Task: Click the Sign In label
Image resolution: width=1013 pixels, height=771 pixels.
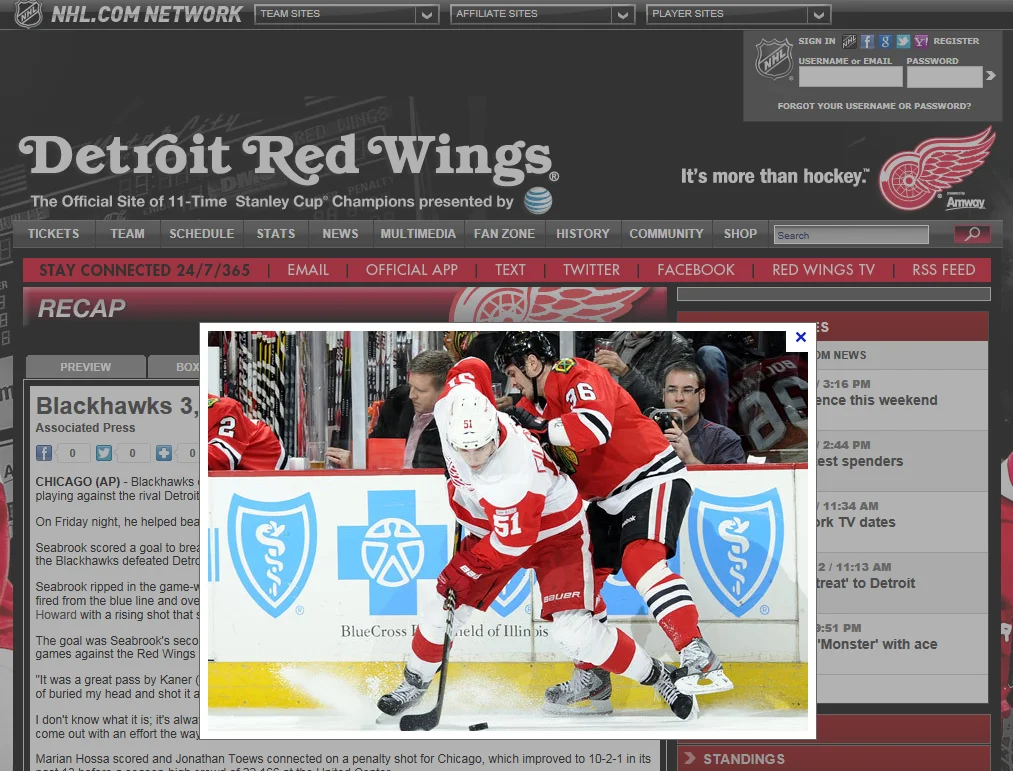Action: [817, 41]
